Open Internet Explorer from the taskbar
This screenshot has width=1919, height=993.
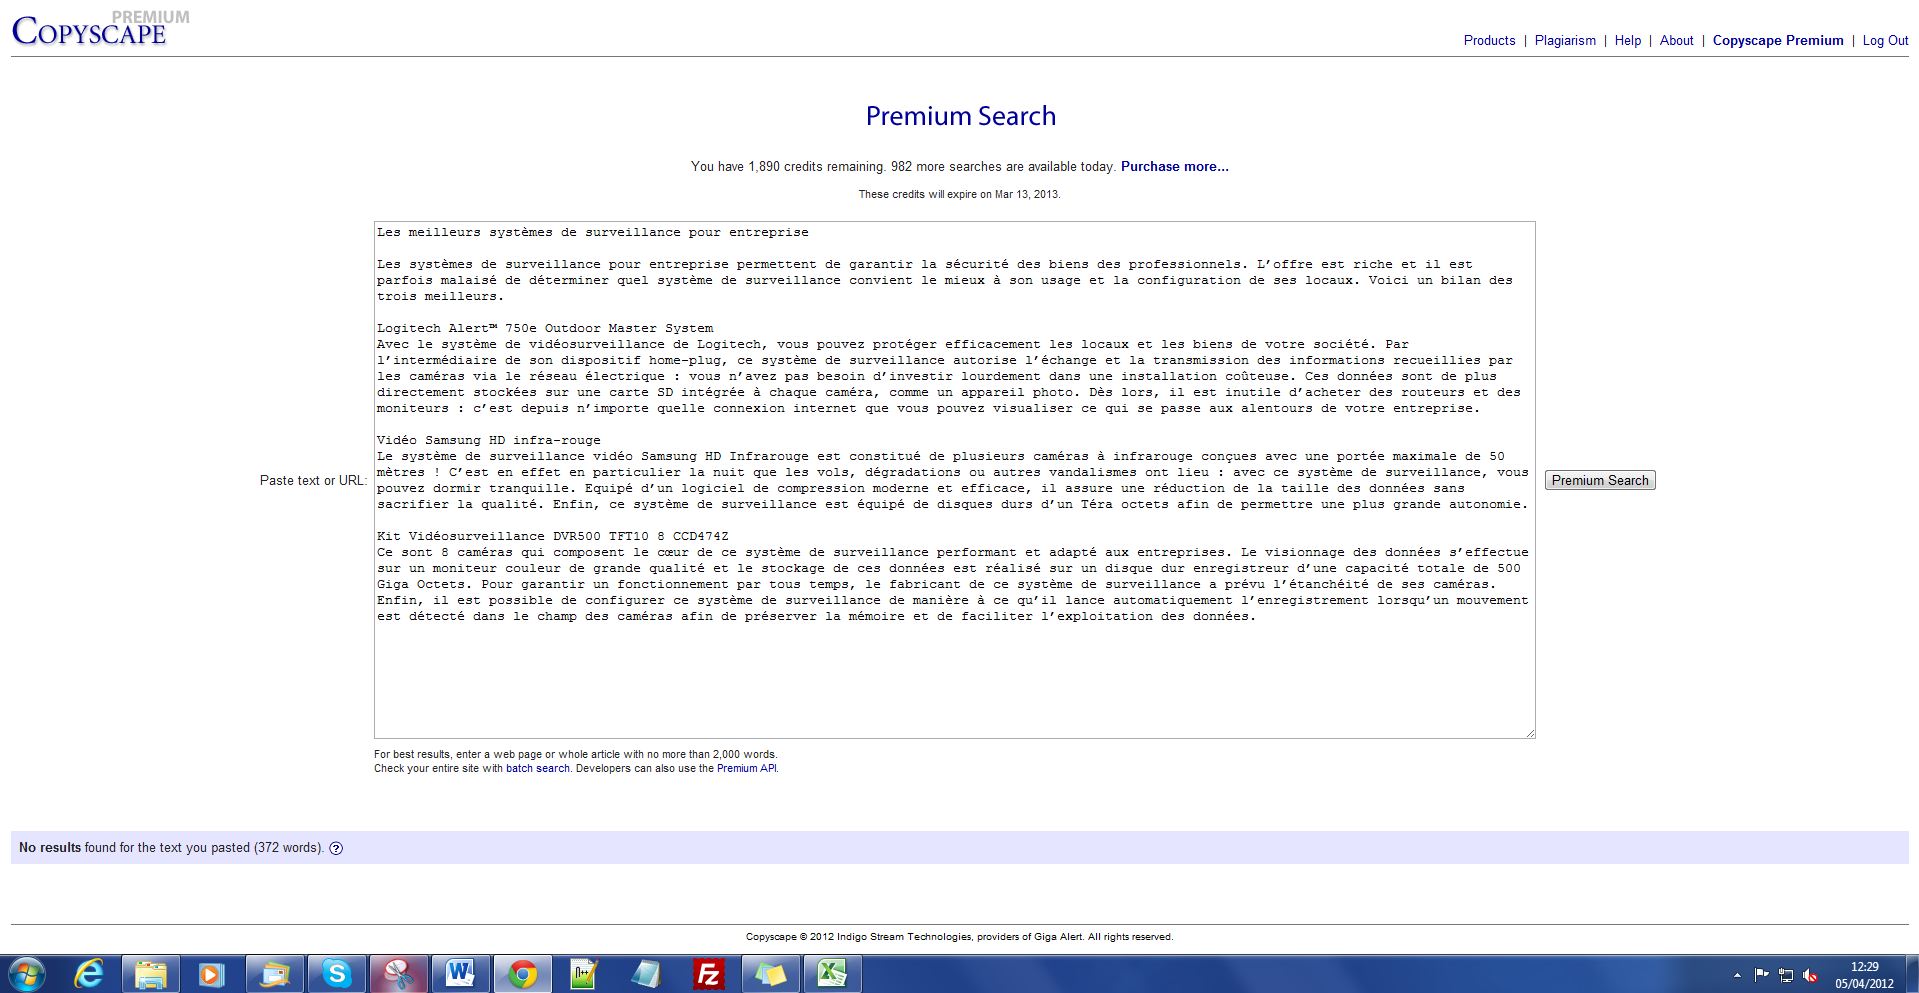pos(89,973)
